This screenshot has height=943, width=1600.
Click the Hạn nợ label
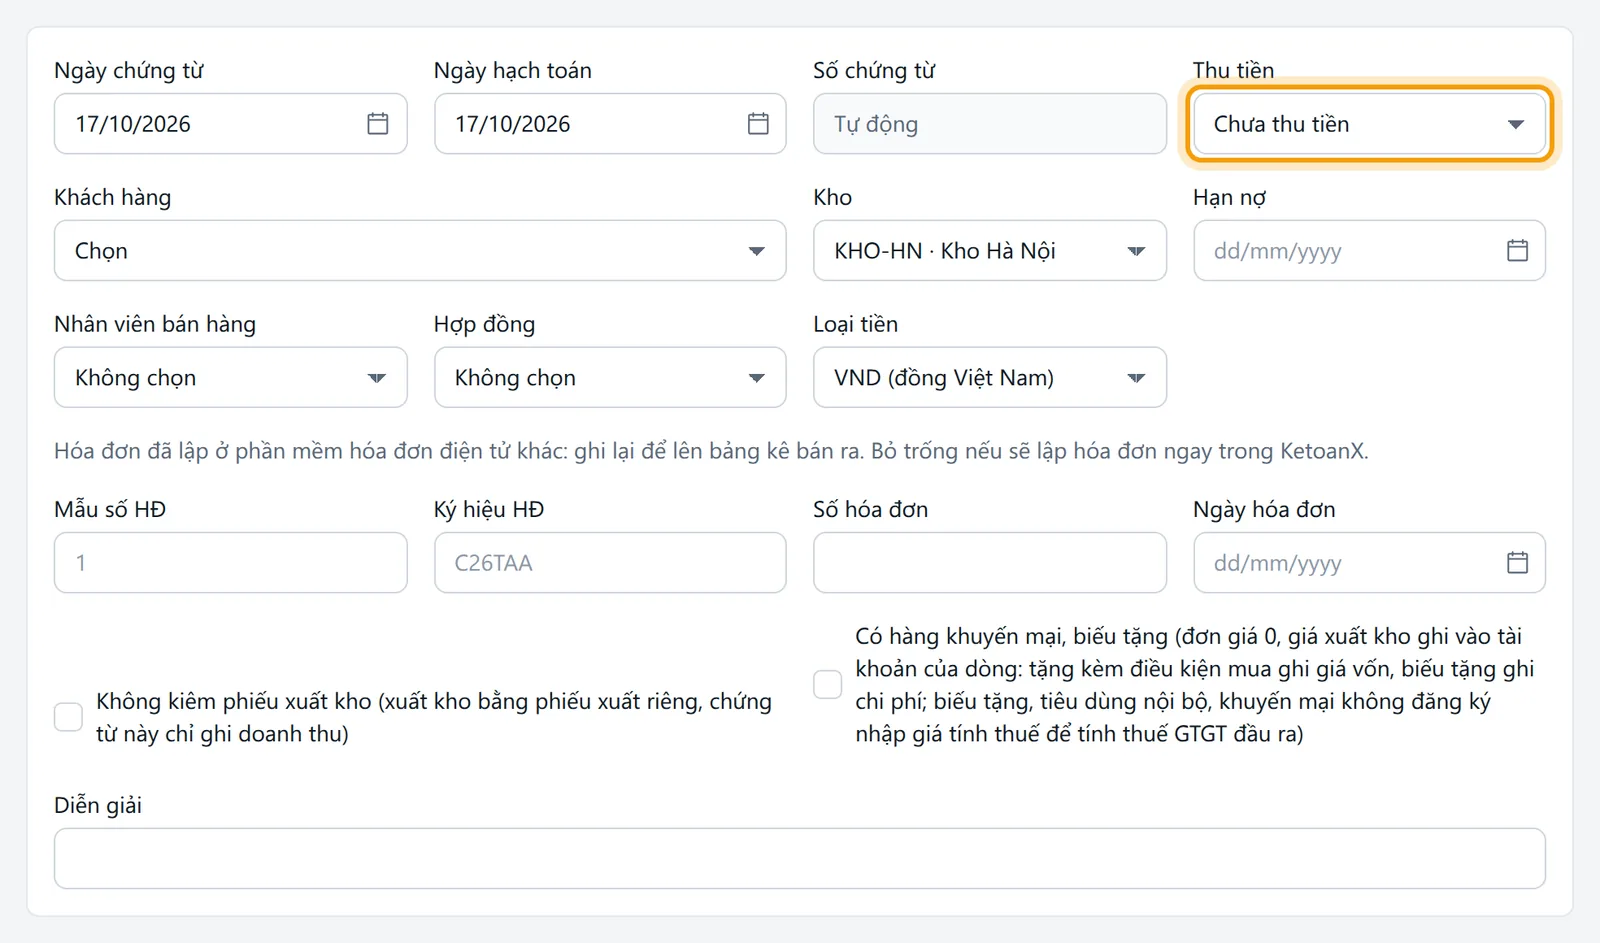click(x=1230, y=197)
